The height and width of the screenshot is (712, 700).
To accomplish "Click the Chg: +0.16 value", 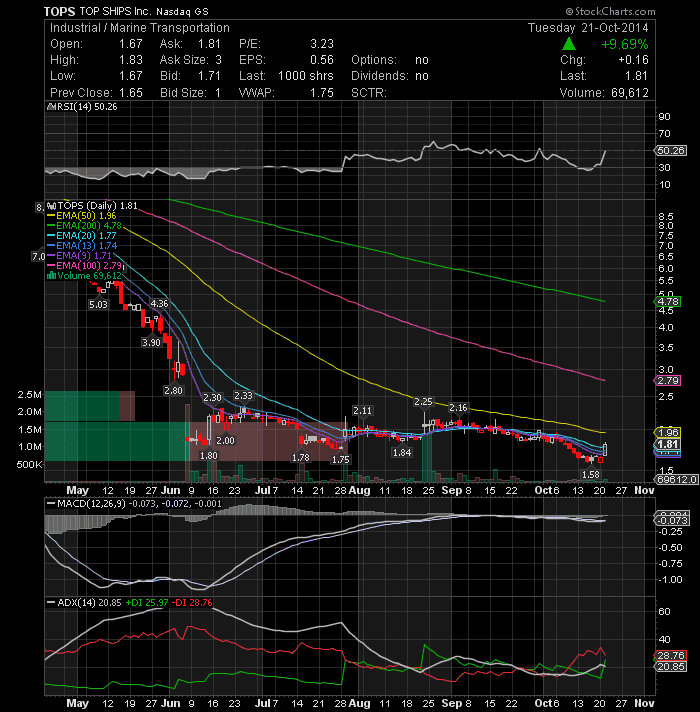I will coord(633,60).
